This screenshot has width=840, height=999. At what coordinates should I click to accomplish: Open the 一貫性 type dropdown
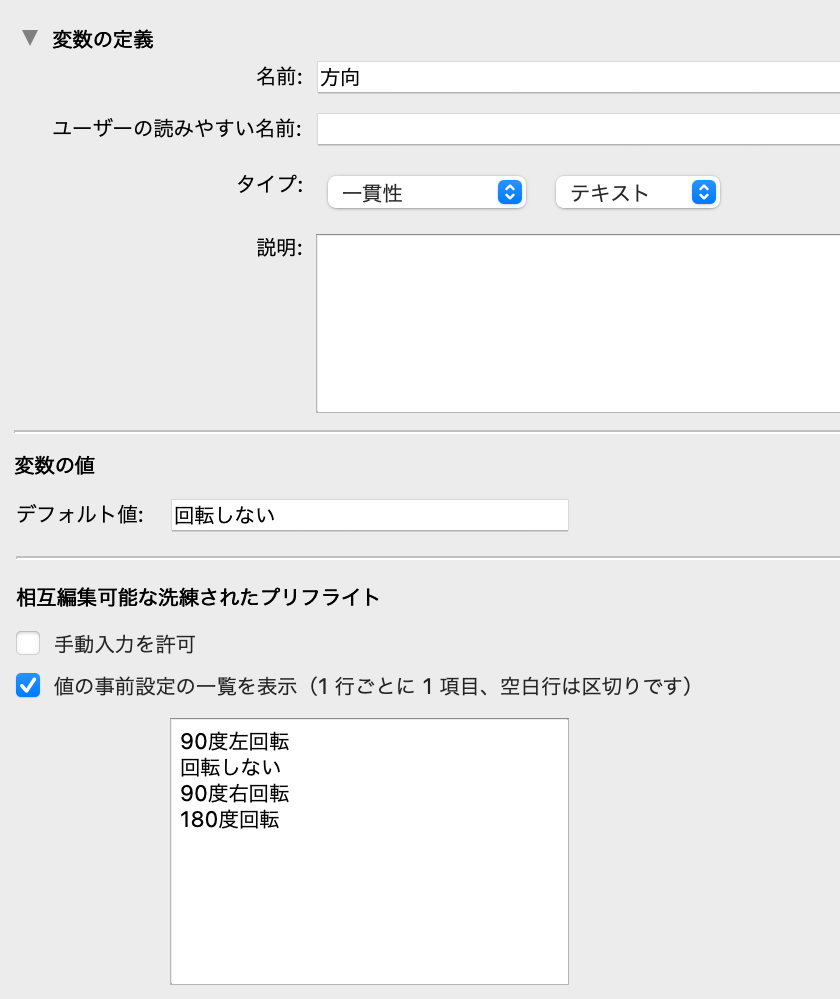(x=426, y=192)
